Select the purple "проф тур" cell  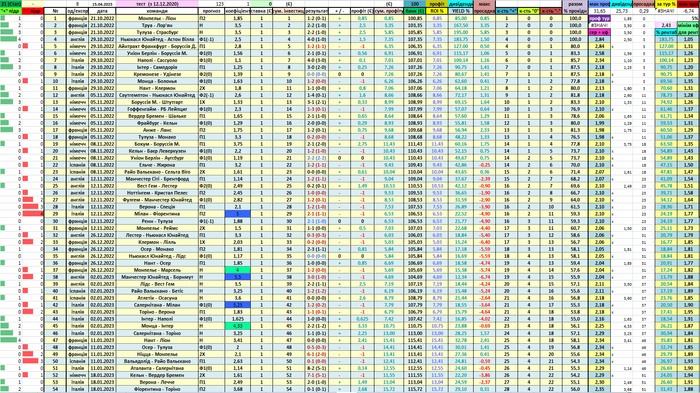click(599, 19)
